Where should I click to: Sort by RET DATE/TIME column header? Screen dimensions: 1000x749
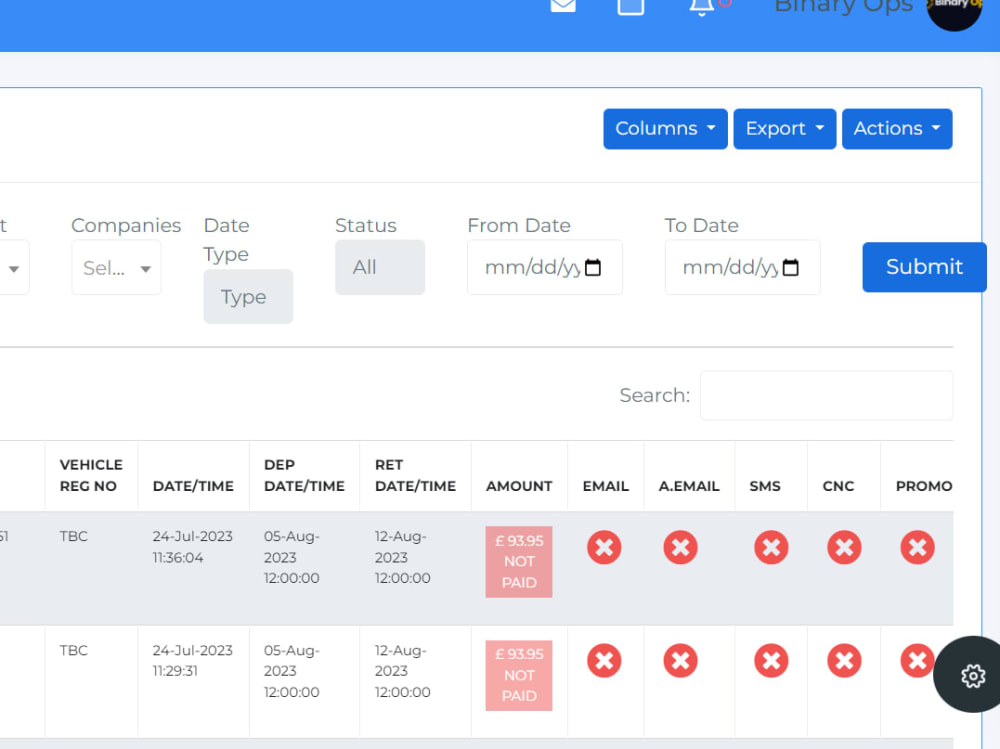415,475
